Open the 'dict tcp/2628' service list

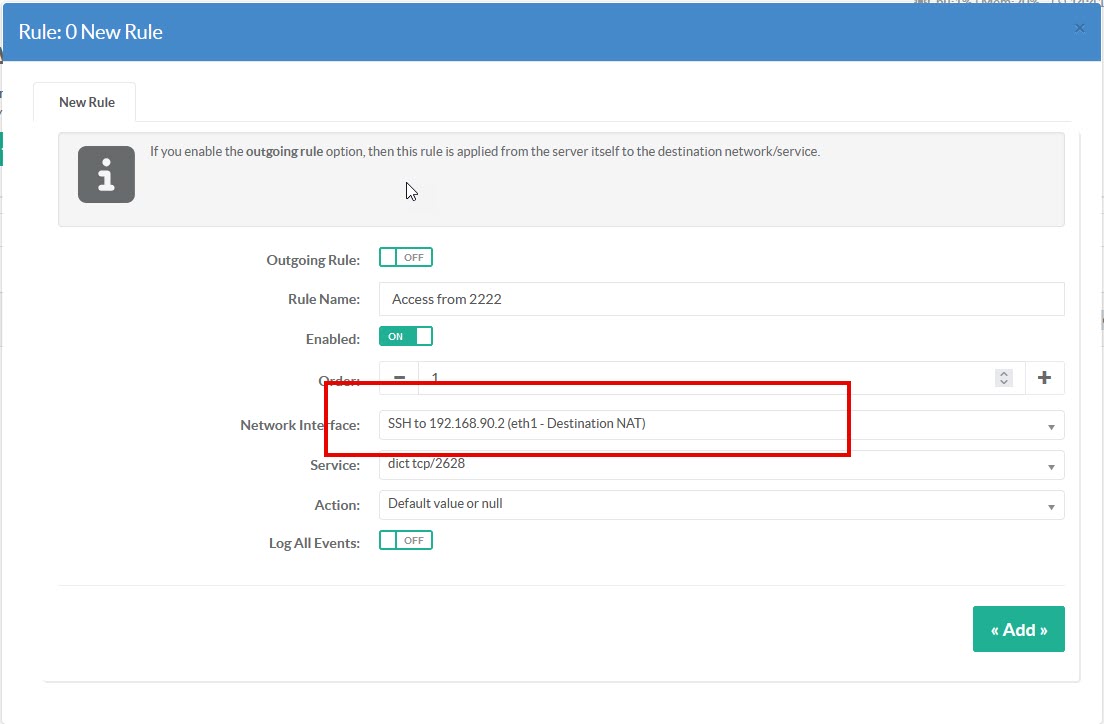pos(700,465)
